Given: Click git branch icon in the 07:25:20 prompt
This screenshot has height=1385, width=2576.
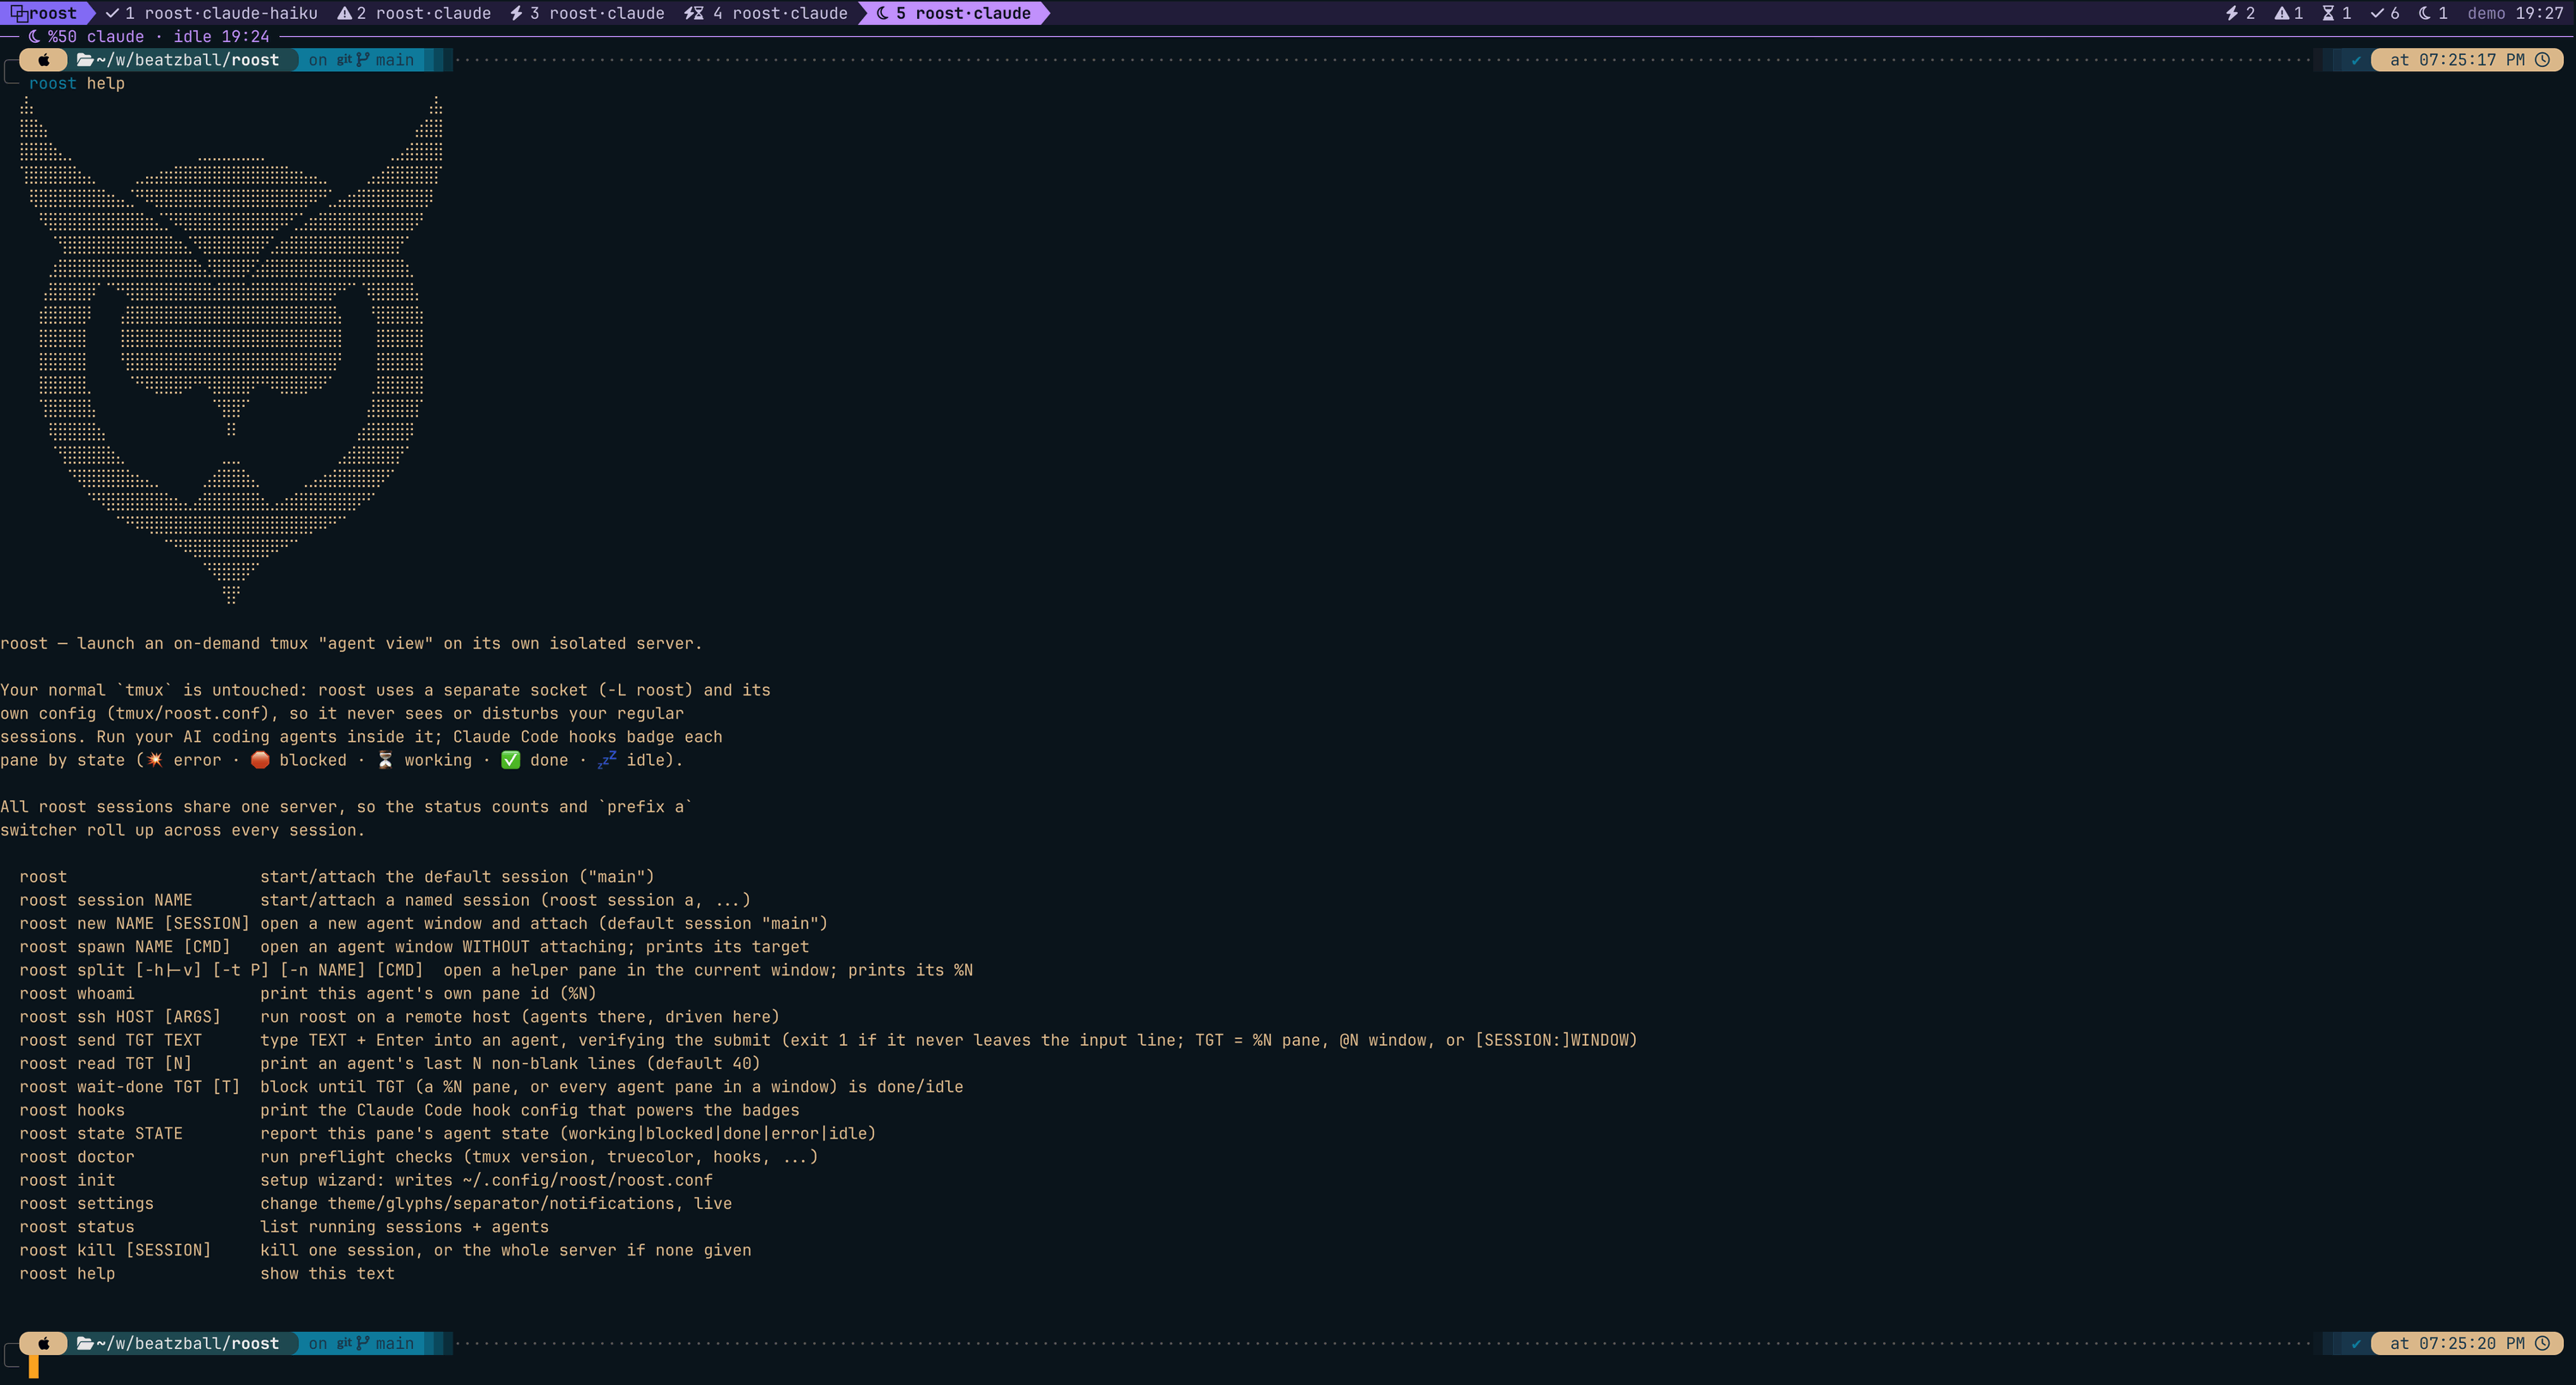Looking at the screenshot, I should click(x=363, y=1343).
